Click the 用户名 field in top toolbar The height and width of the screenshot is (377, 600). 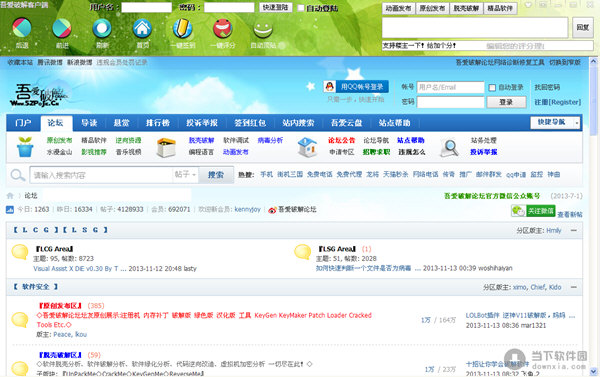147,8
